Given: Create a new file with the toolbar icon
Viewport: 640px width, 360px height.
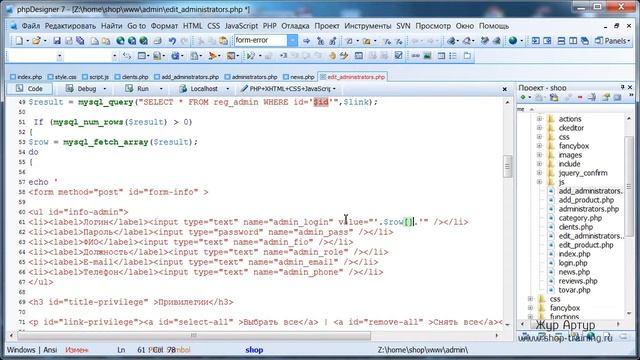Looking at the screenshot, I should coord(19,40).
